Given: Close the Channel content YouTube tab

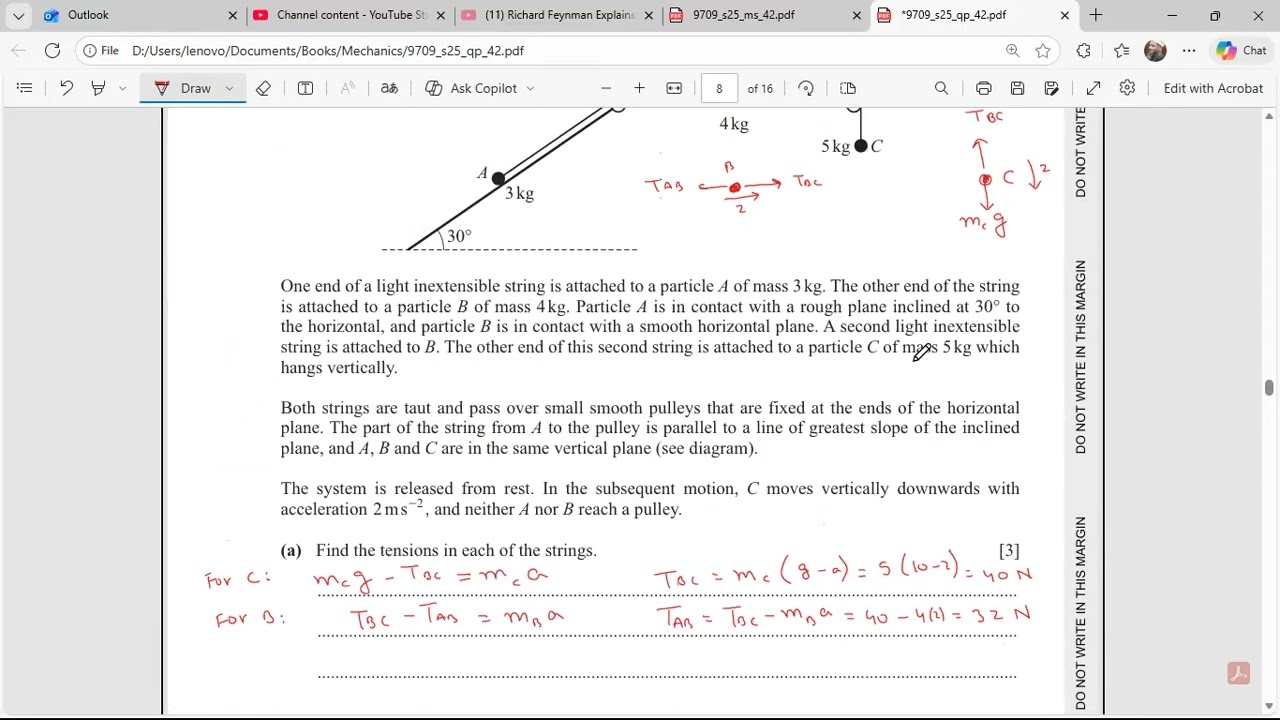Looking at the screenshot, I should tap(441, 15).
